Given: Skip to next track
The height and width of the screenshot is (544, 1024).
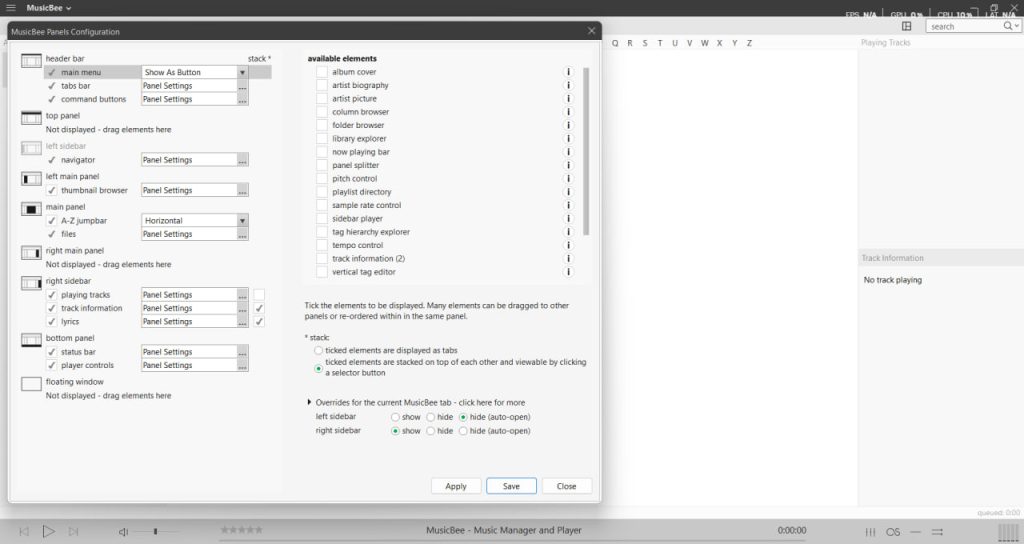Looking at the screenshot, I should pos(73,532).
